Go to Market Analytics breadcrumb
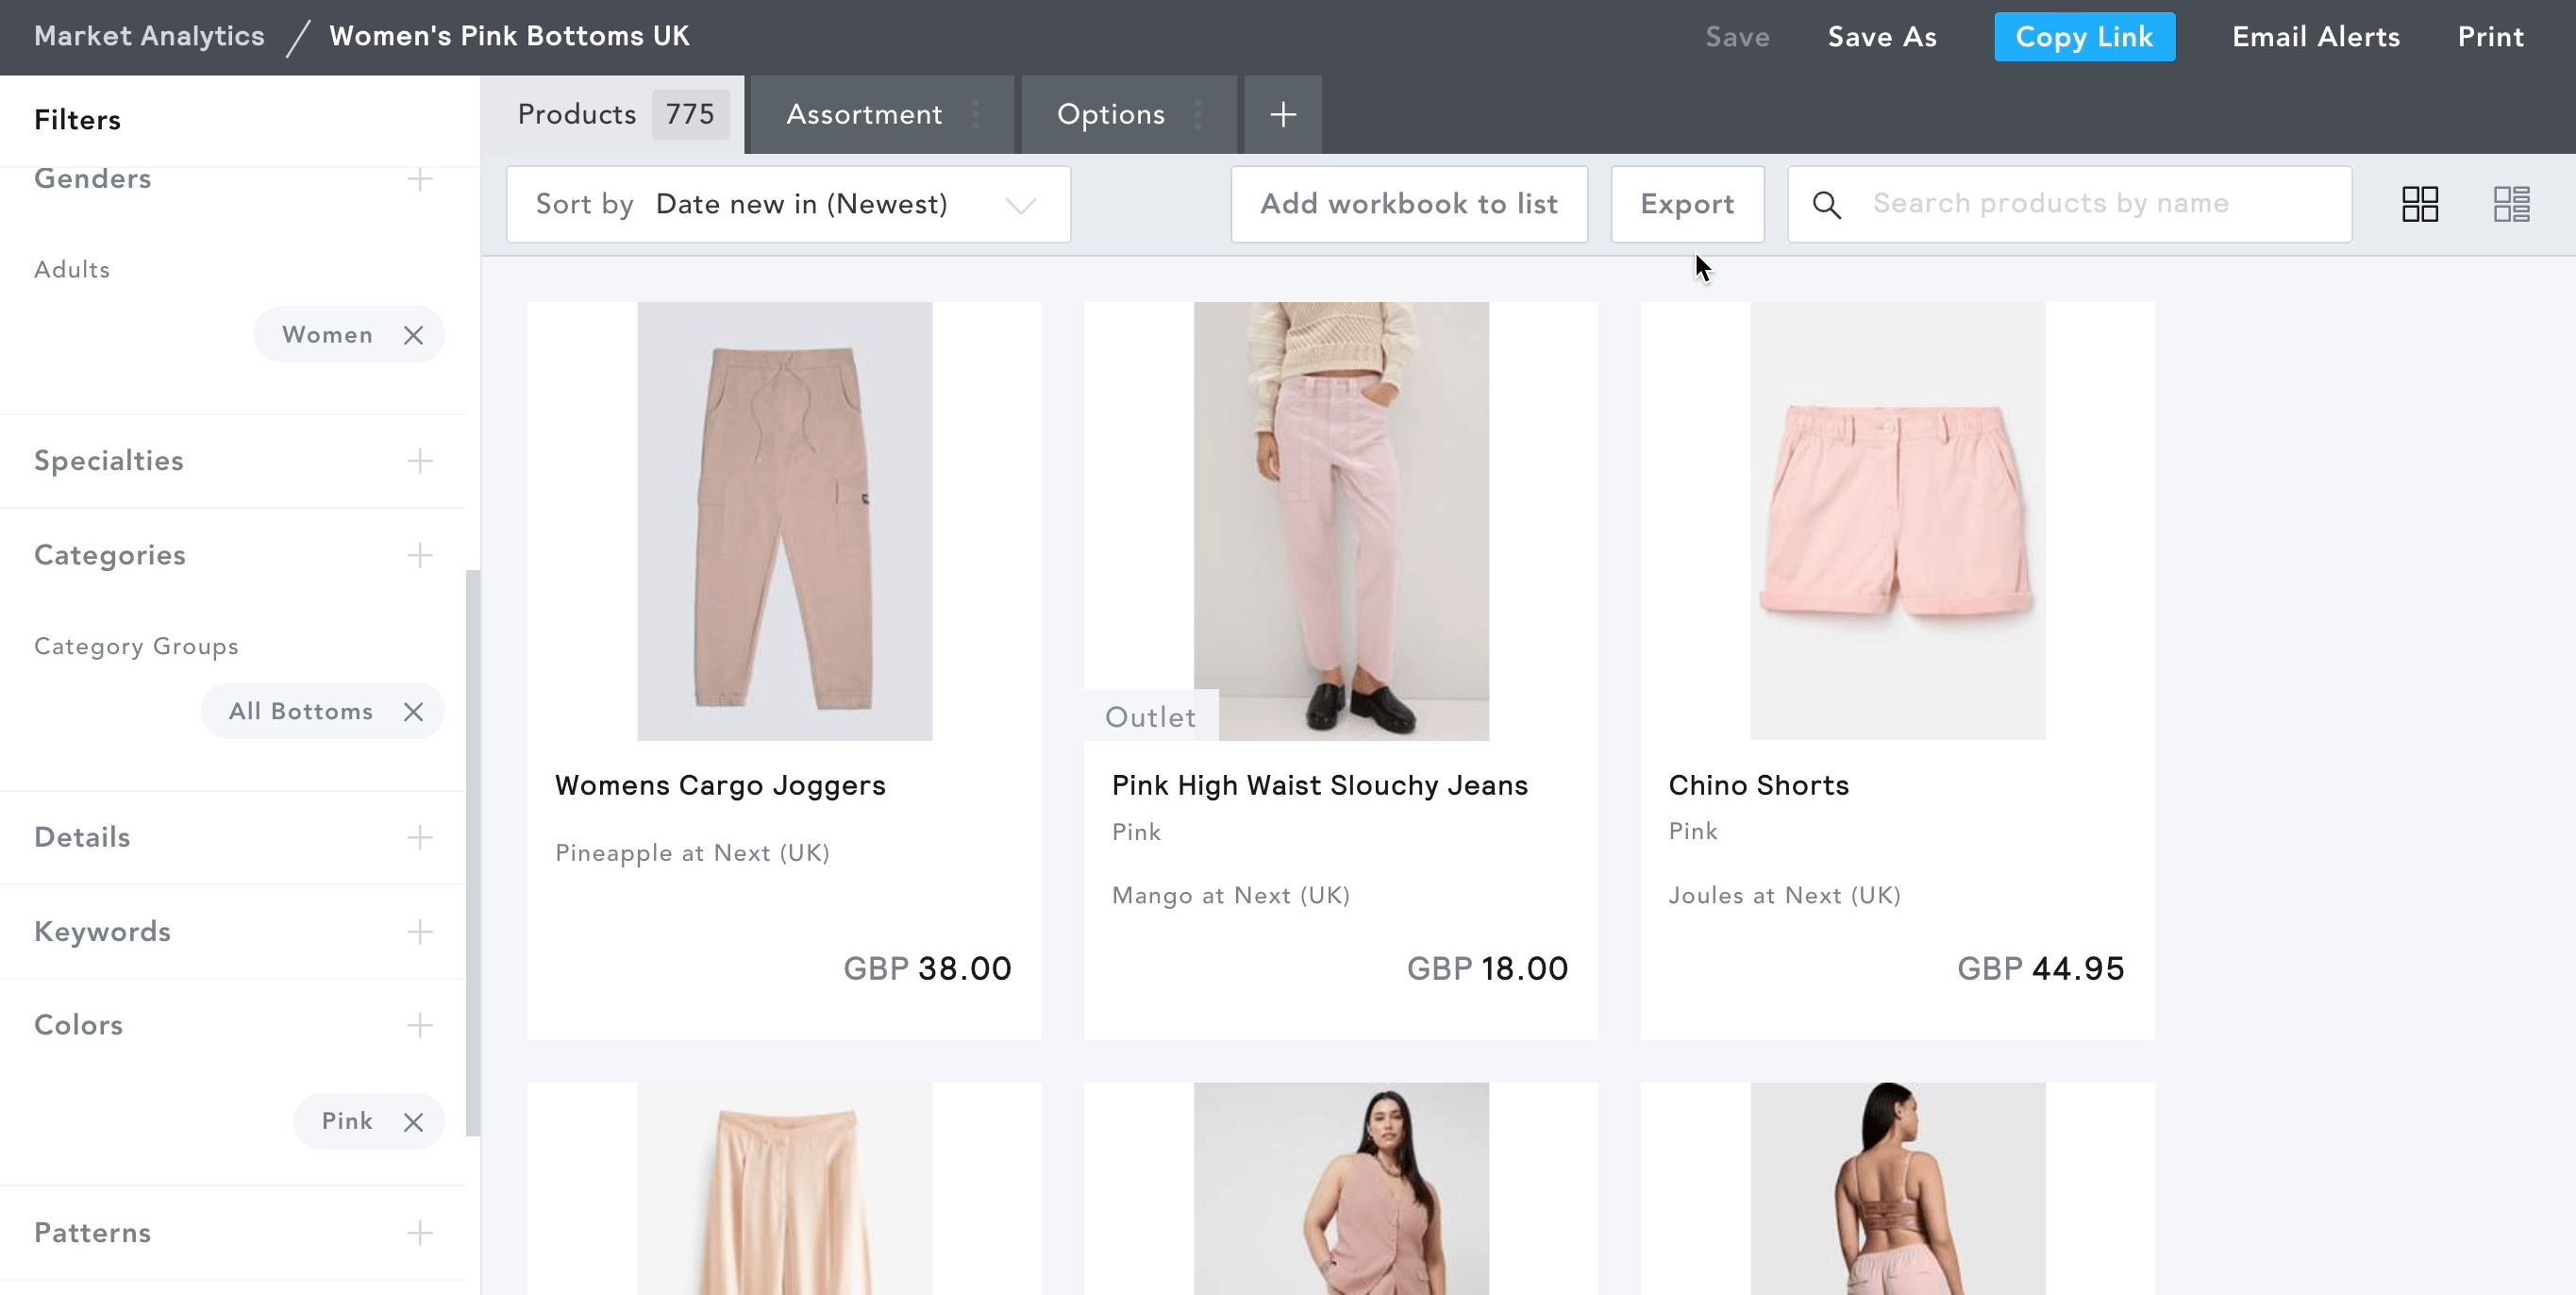The width and height of the screenshot is (2576, 1295). pyautogui.click(x=149, y=36)
